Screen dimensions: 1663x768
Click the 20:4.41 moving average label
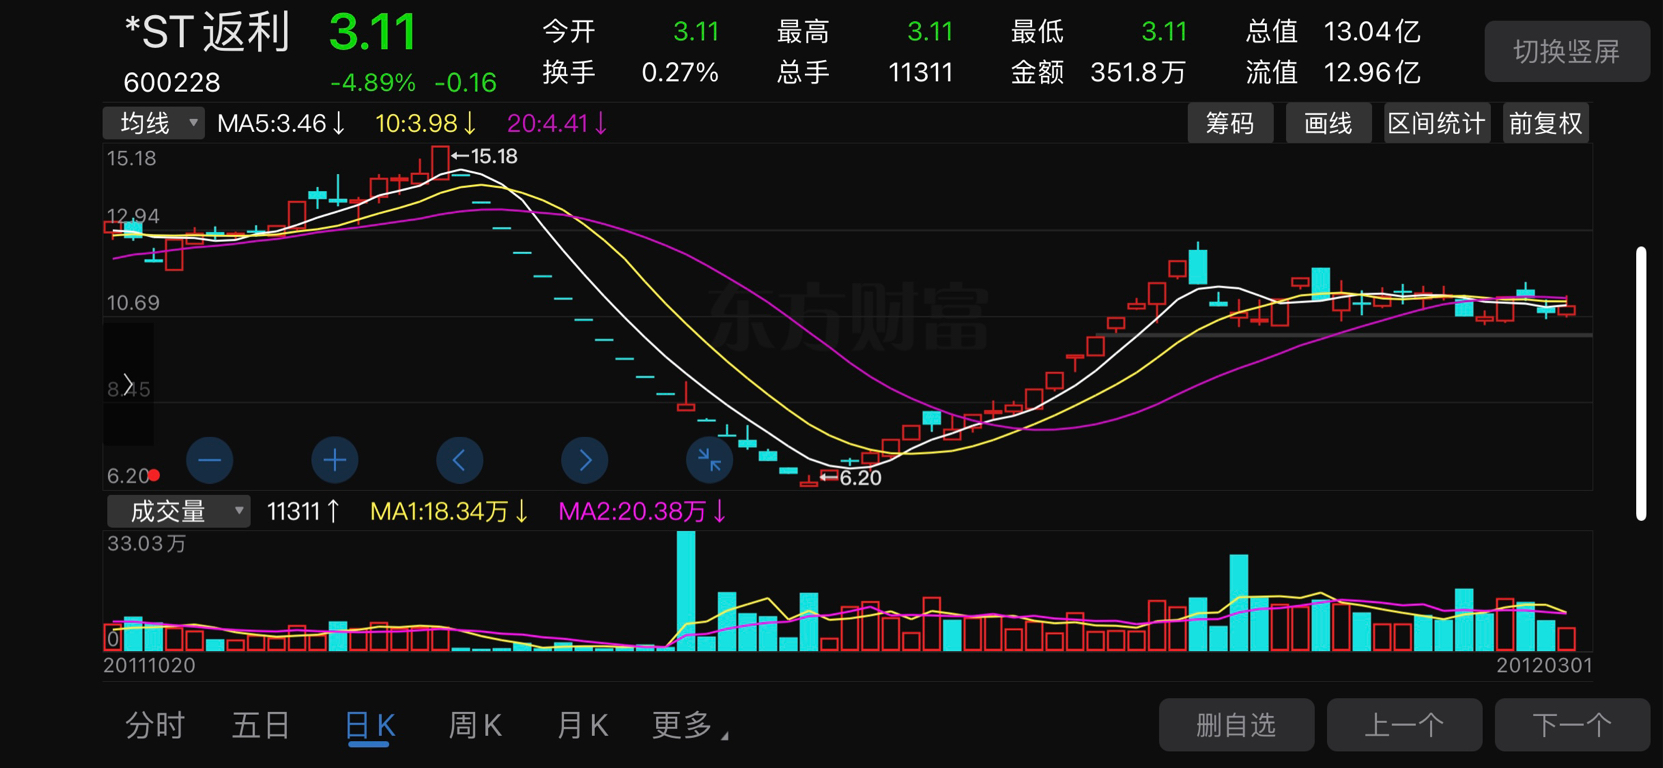(557, 123)
